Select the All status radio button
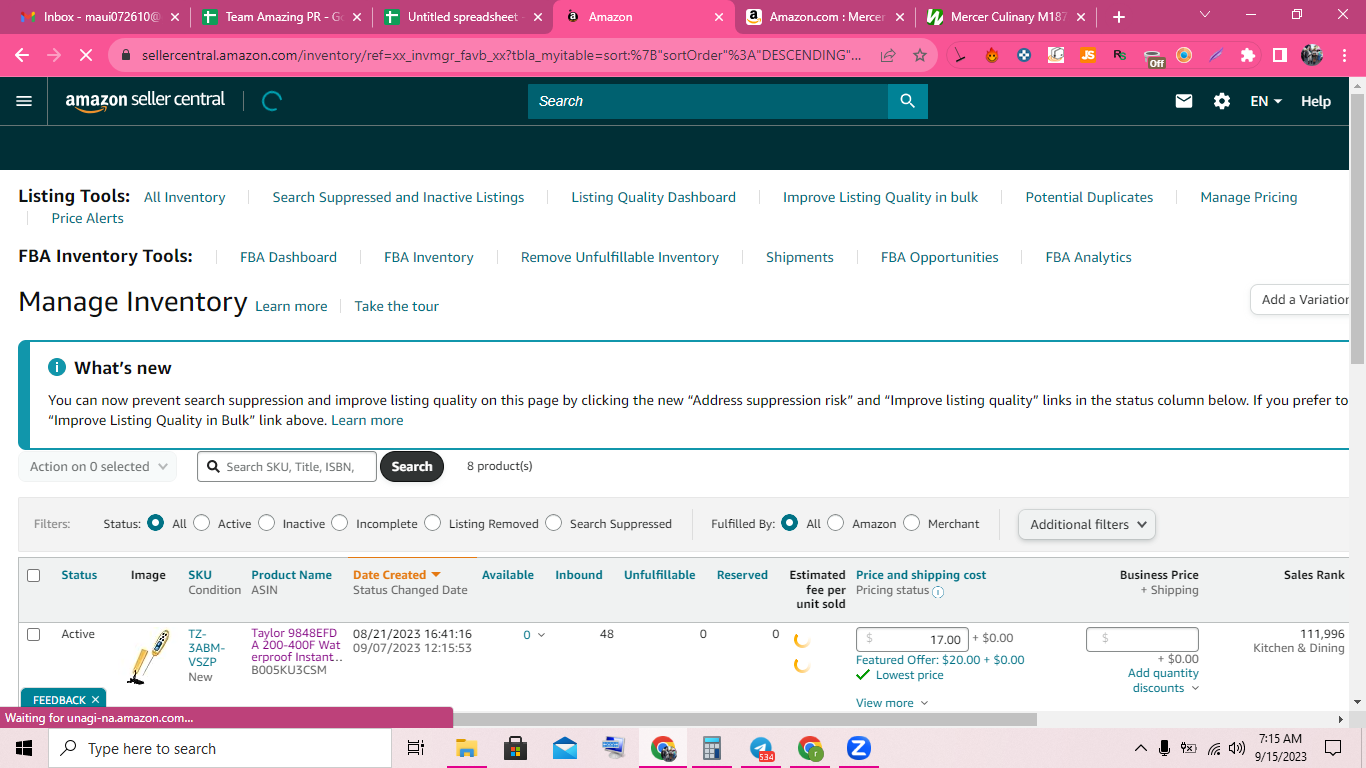Viewport: 1366px width, 768px height. [155, 523]
